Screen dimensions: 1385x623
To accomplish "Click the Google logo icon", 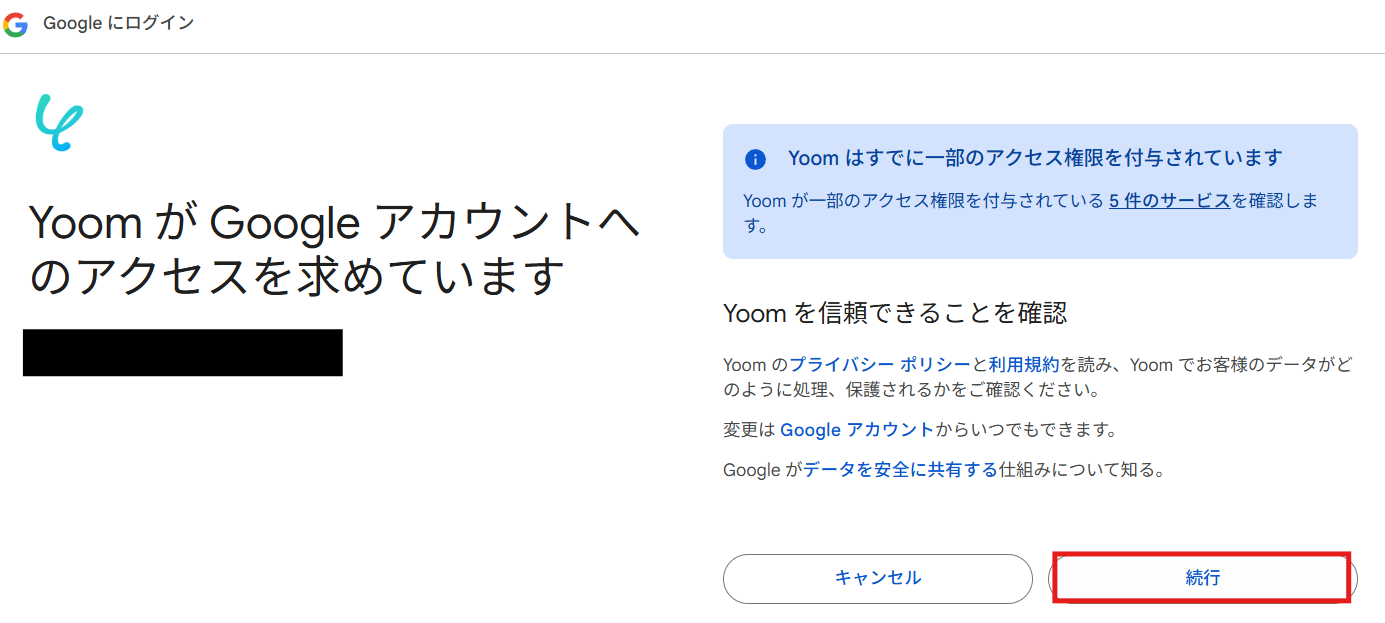I will coord(15,24).
